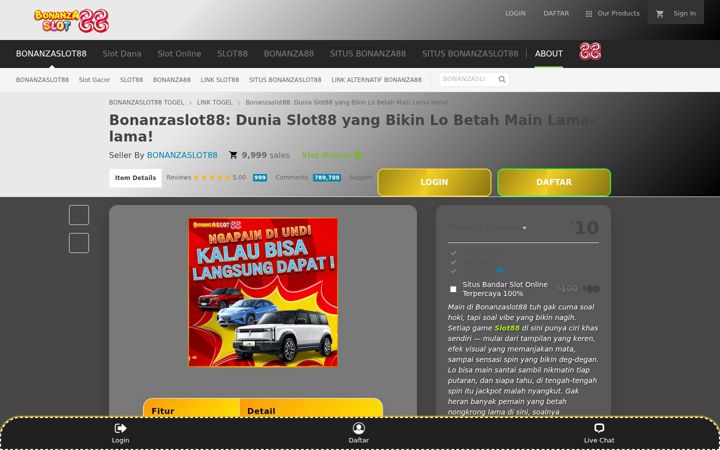The height and width of the screenshot is (450, 720).
Task: Switch to the Reviews tab
Action: point(179,177)
